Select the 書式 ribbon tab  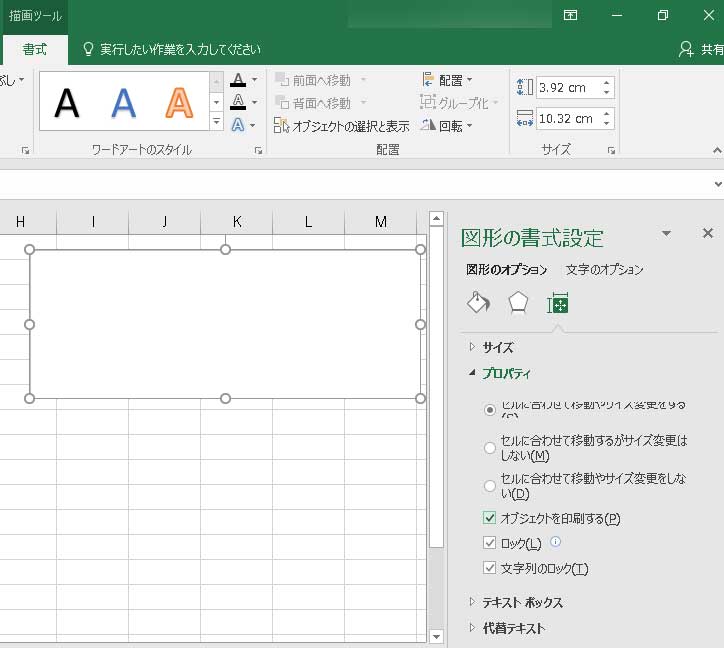click(35, 49)
